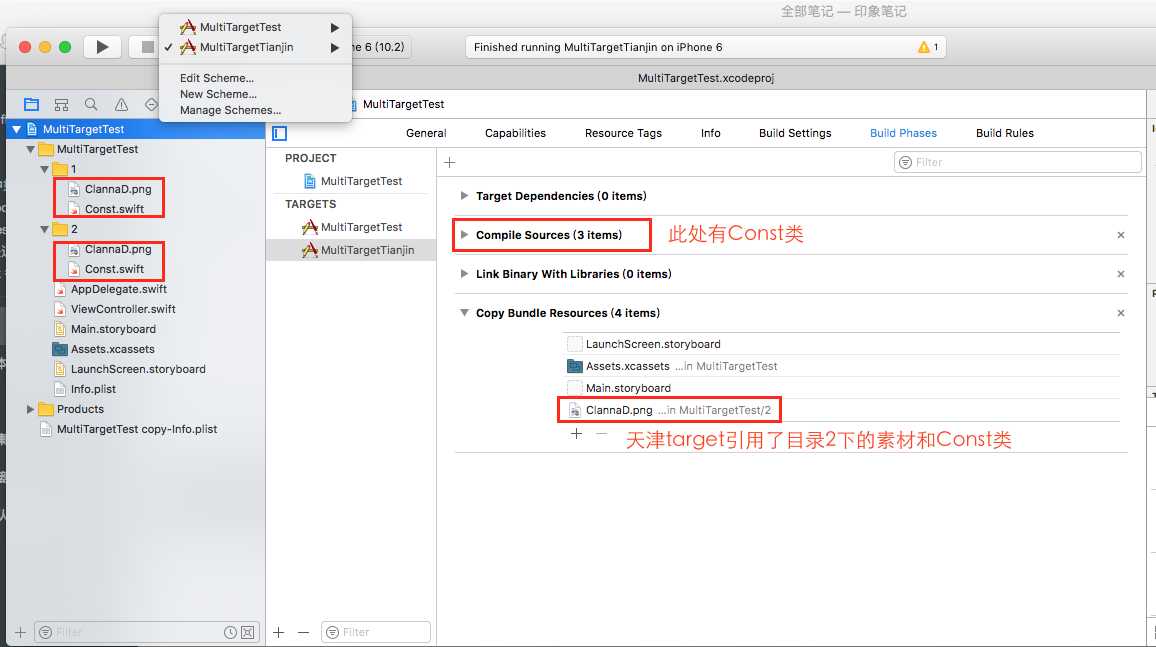Remove the Compile Sources phase

(1121, 235)
